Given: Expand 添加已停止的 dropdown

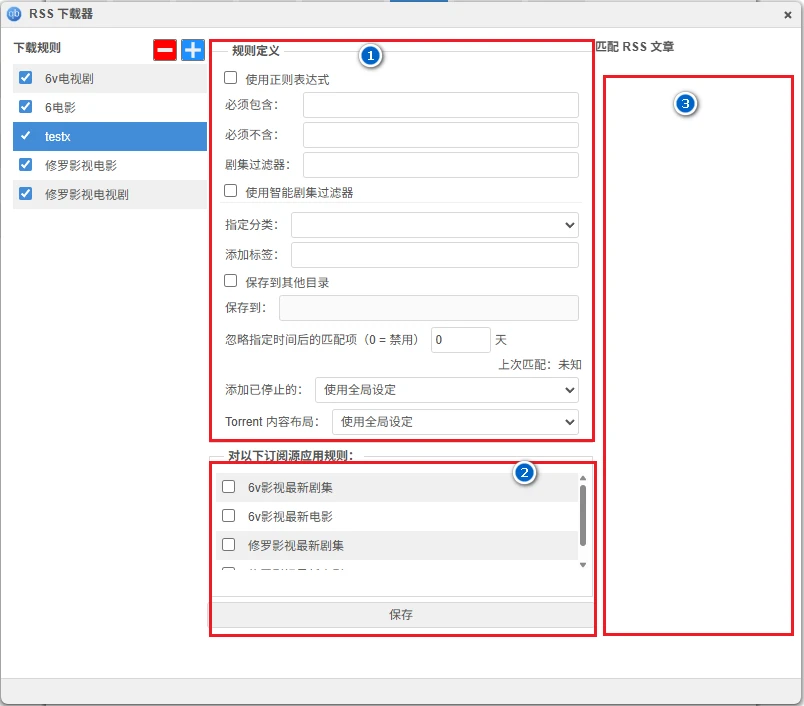Looking at the screenshot, I should click(446, 389).
